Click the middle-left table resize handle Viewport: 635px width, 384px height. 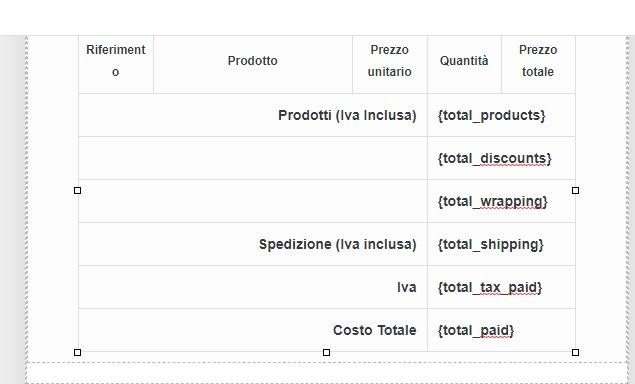(78, 190)
